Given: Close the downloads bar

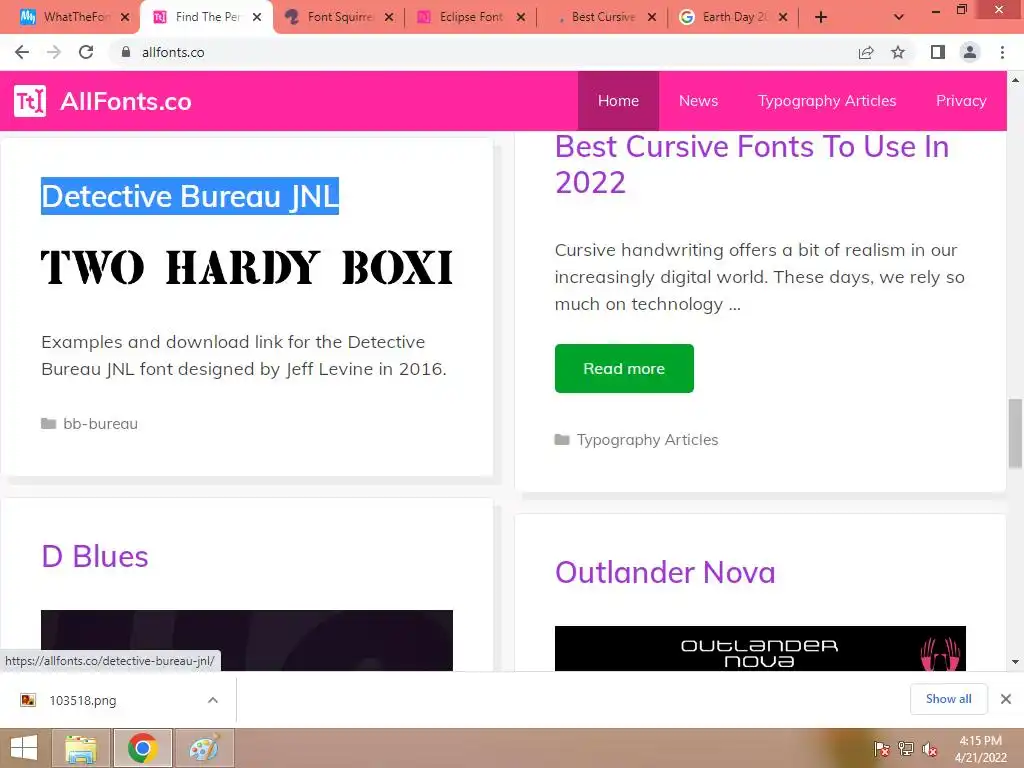Looking at the screenshot, I should point(1006,699).
